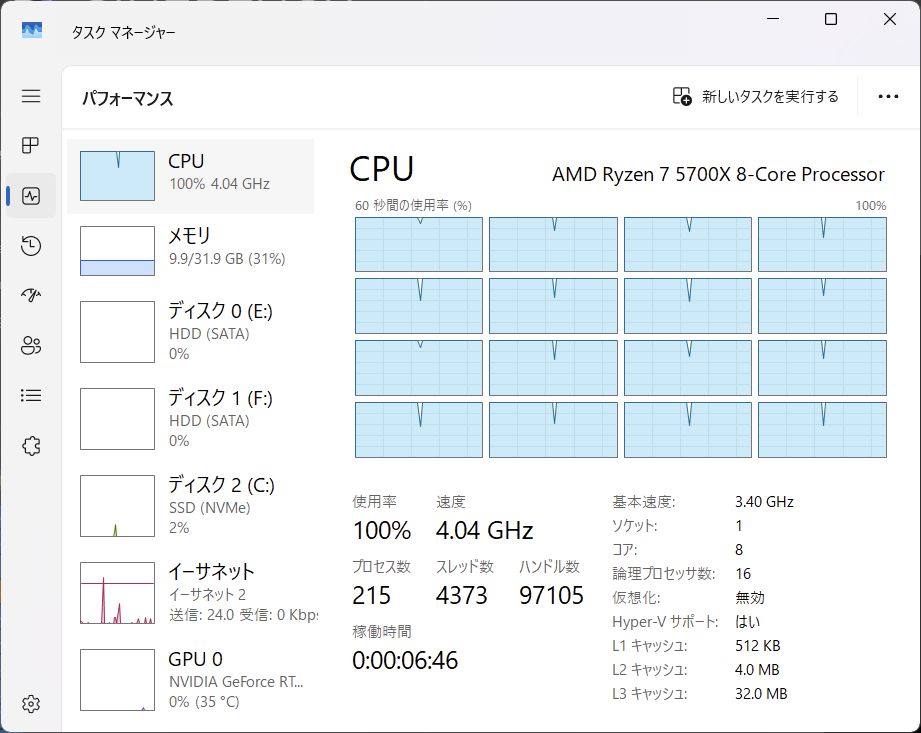Viewport: 921px width, 733px height.
Task: Click the L3 cache 32.0 MB value
Action: [x=761, y=694]
